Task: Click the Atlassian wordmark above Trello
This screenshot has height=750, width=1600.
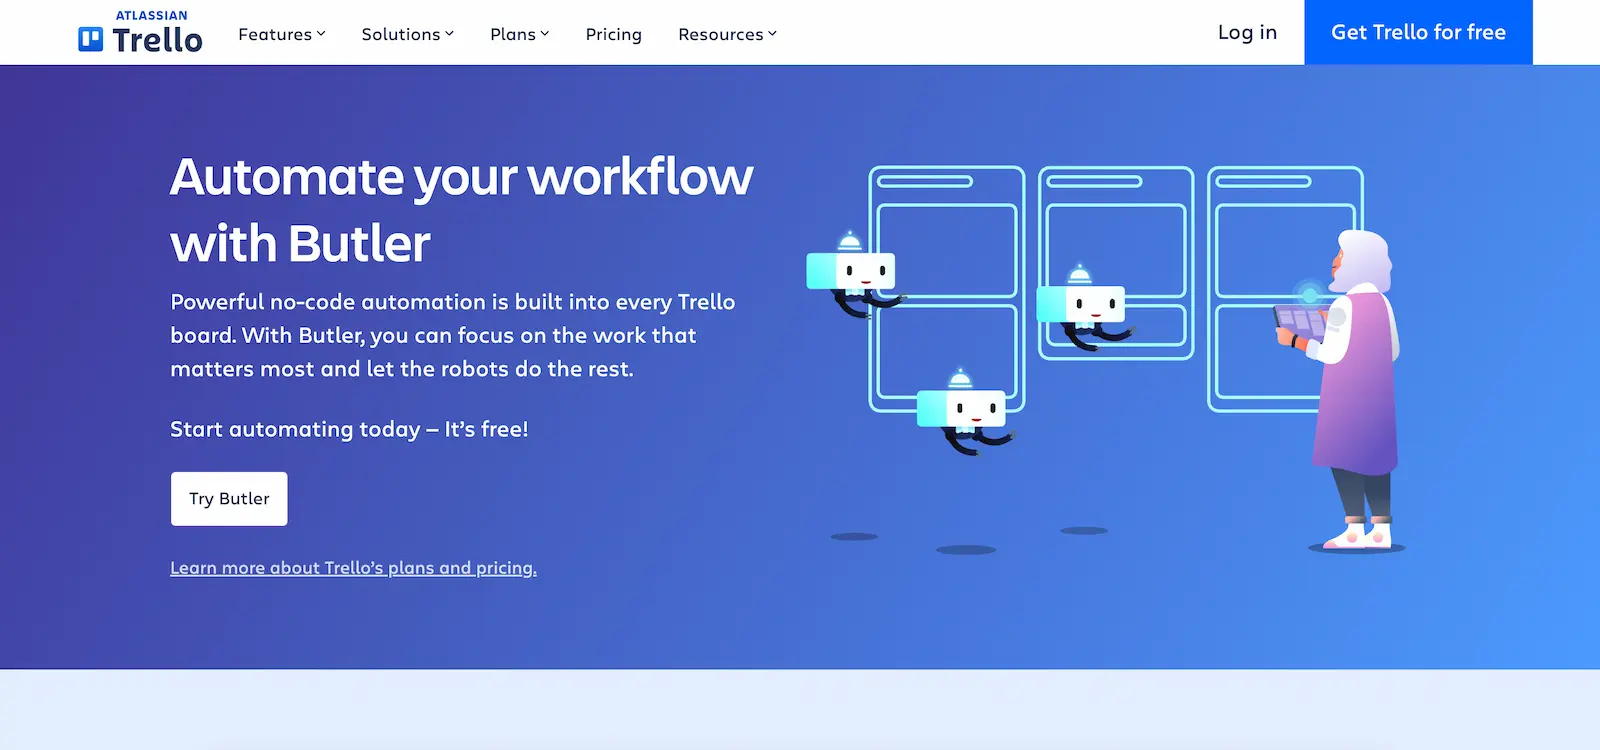Action: point(152,15)
